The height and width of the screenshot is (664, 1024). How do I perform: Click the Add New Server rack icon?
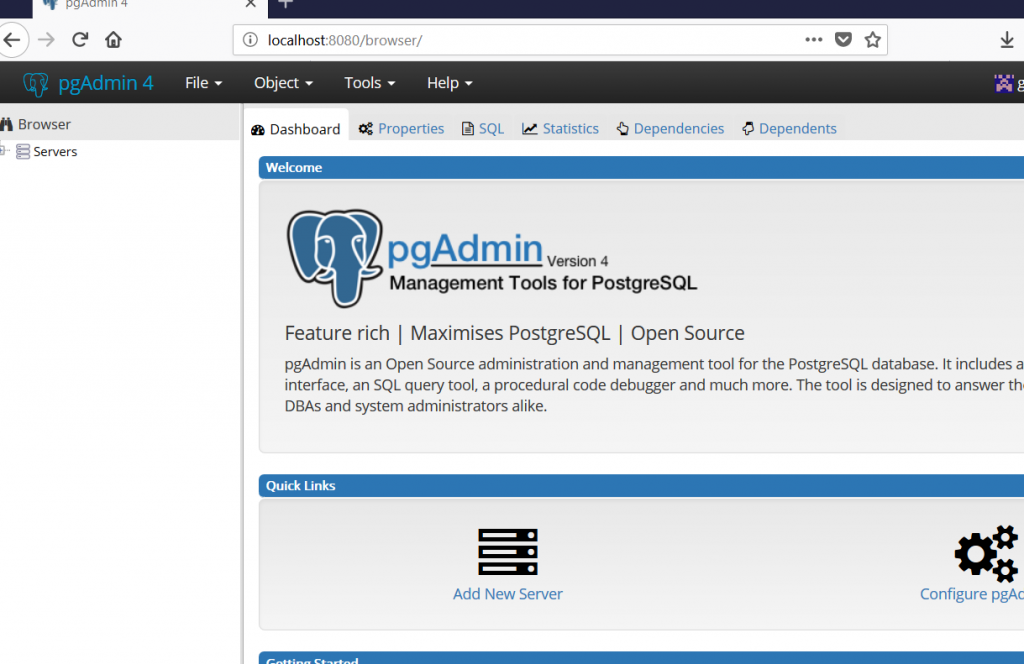point(507,552)
